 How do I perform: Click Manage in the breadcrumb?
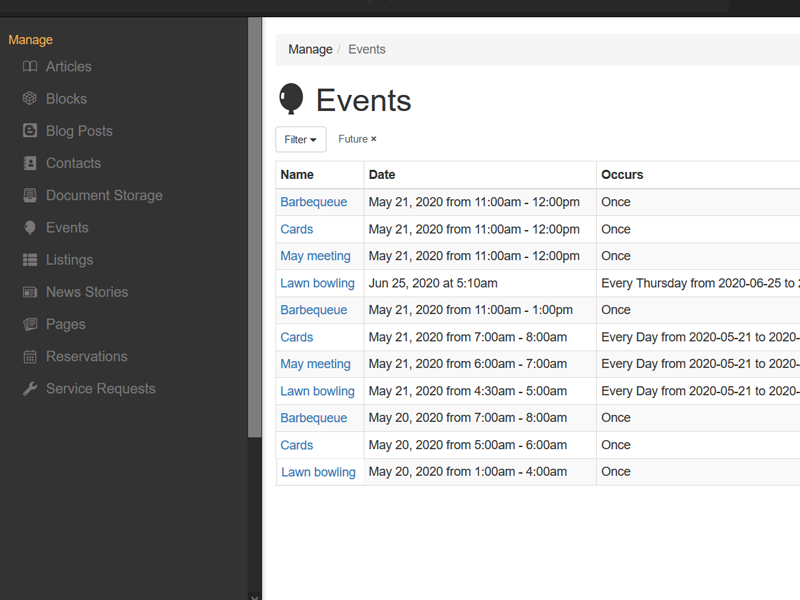pyautogui.click(x=310, y=49)
